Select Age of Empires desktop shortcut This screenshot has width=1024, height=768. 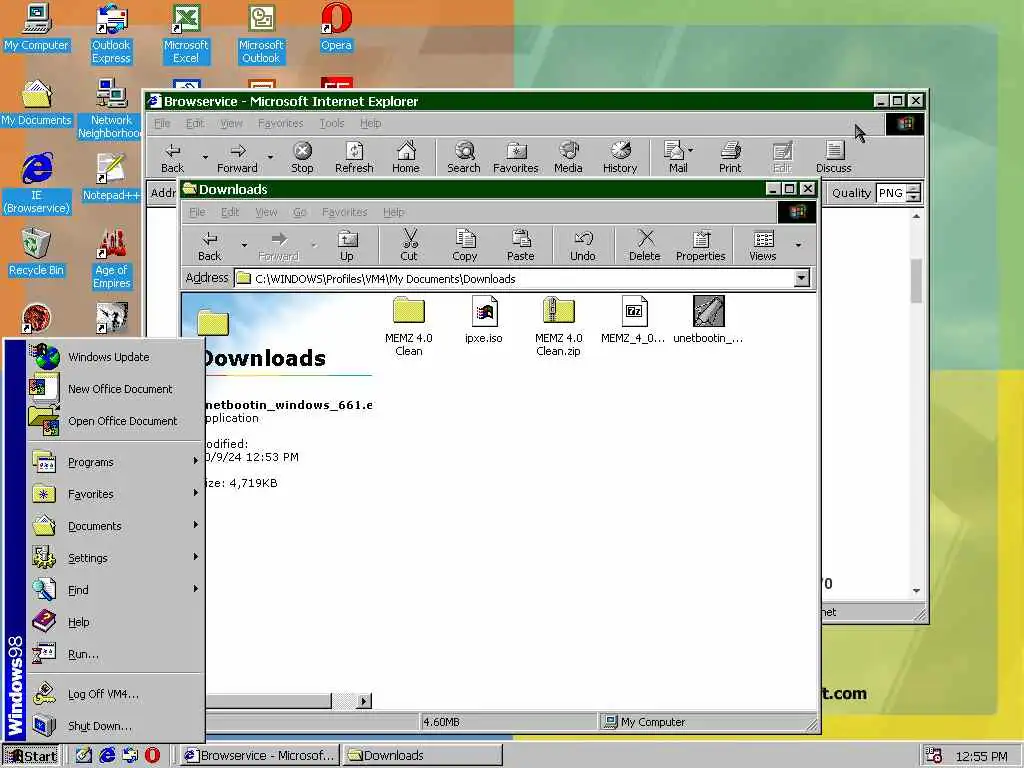pos(112,259)
